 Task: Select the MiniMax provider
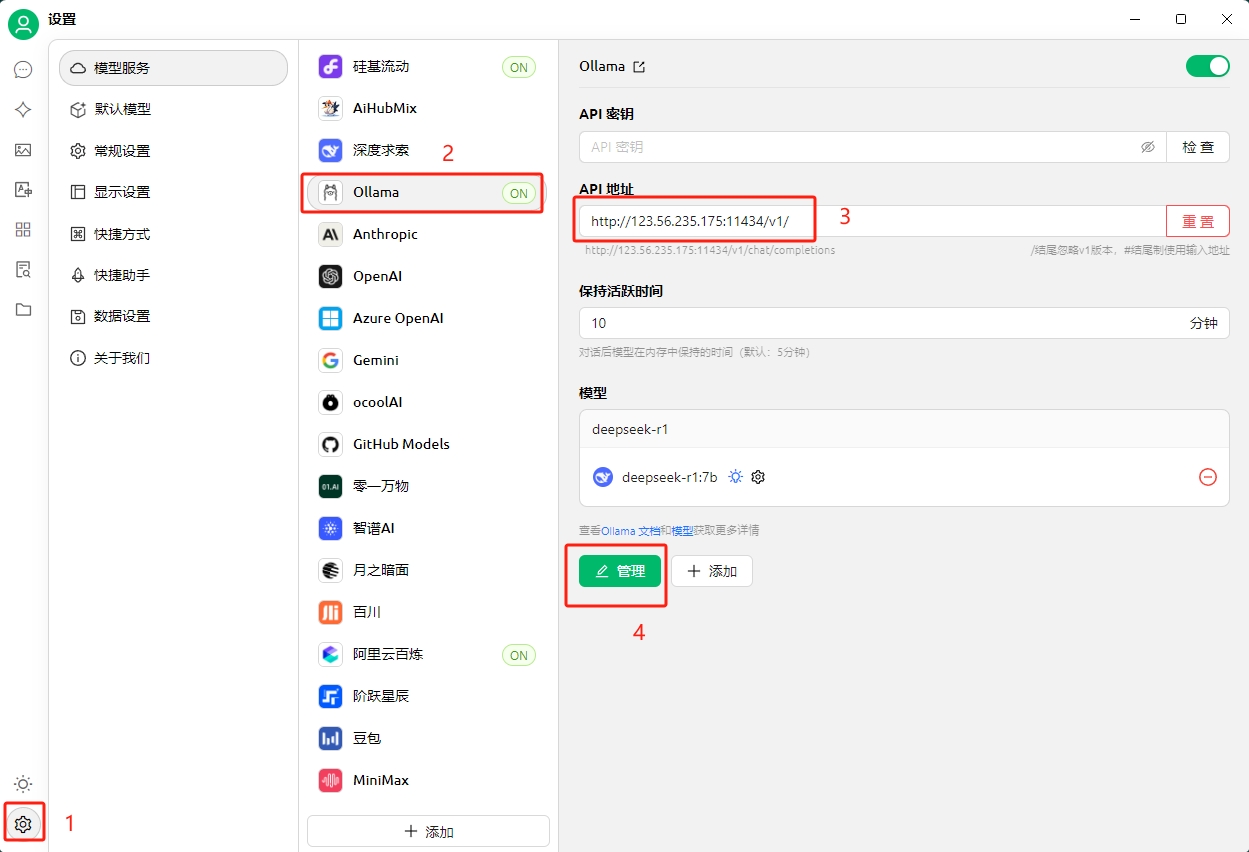coord(427,780)
